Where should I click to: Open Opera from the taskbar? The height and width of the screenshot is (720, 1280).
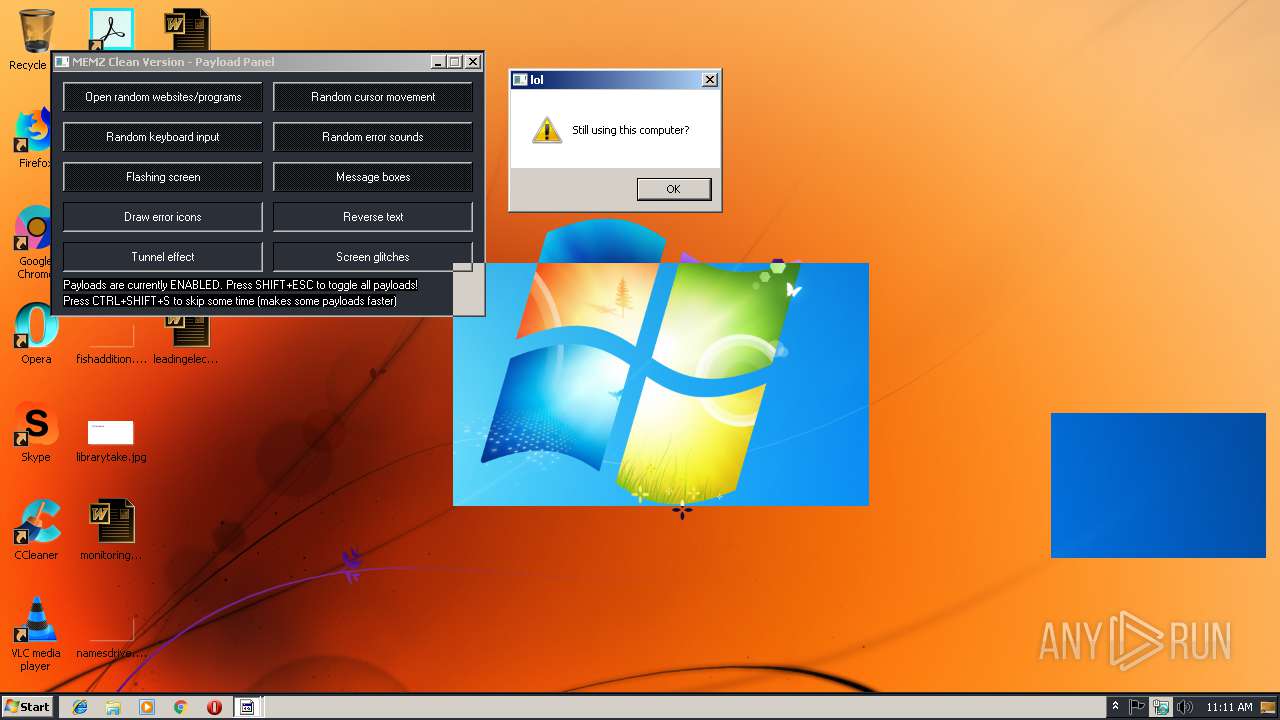(214, 707)
